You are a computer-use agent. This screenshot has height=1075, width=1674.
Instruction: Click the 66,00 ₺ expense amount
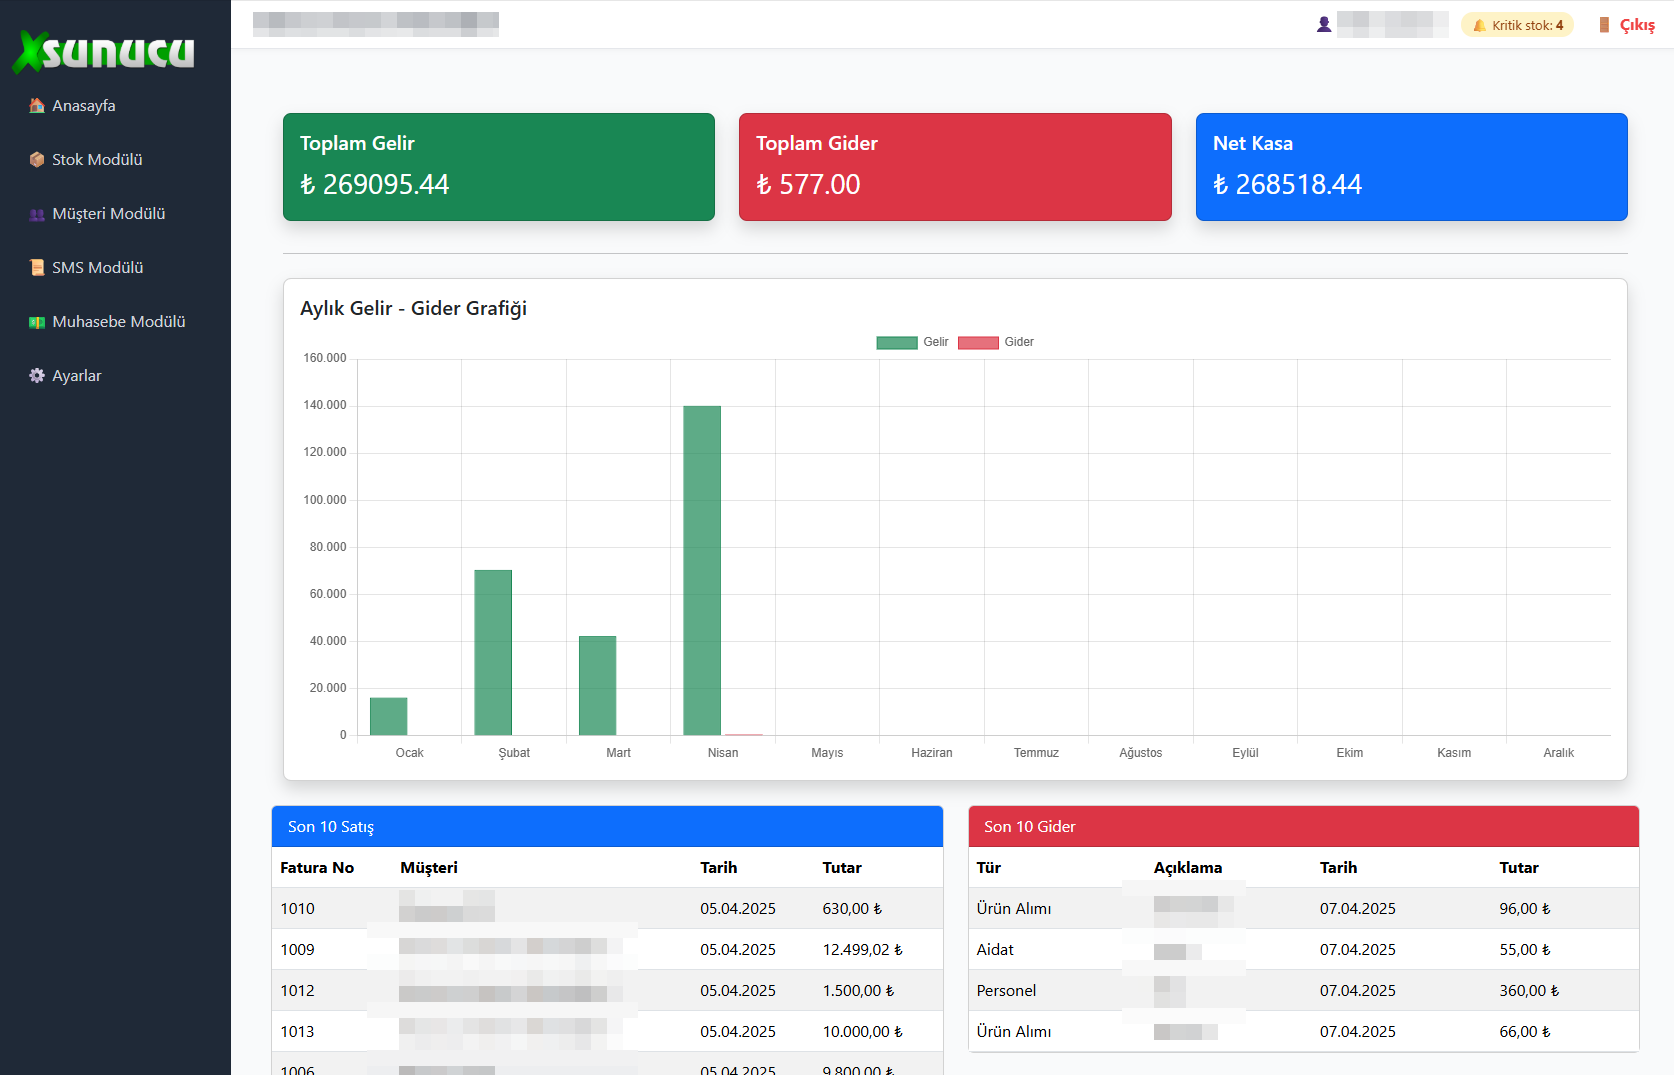pos(1525,1032)
